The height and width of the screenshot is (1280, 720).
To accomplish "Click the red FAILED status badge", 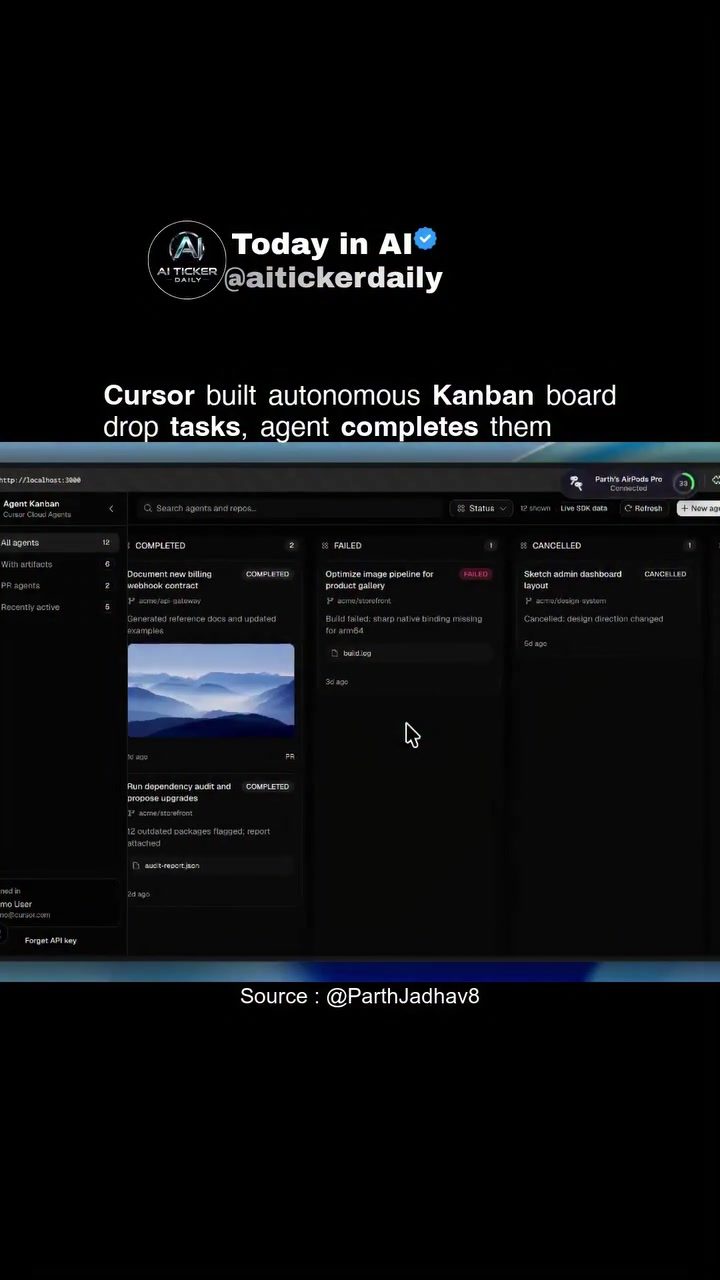I will [x=476, y=574].
